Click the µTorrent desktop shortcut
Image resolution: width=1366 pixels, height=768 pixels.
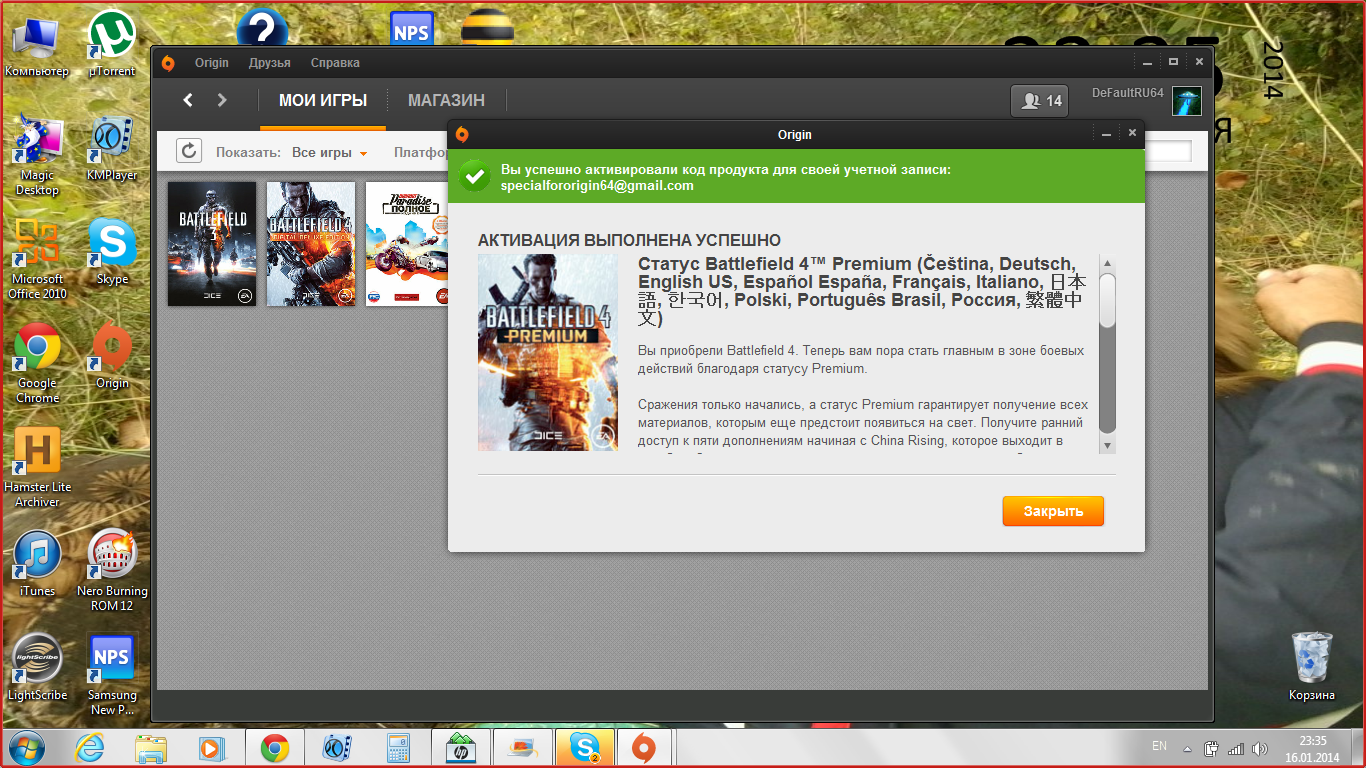pyautogui.click(x=112, y=44)
